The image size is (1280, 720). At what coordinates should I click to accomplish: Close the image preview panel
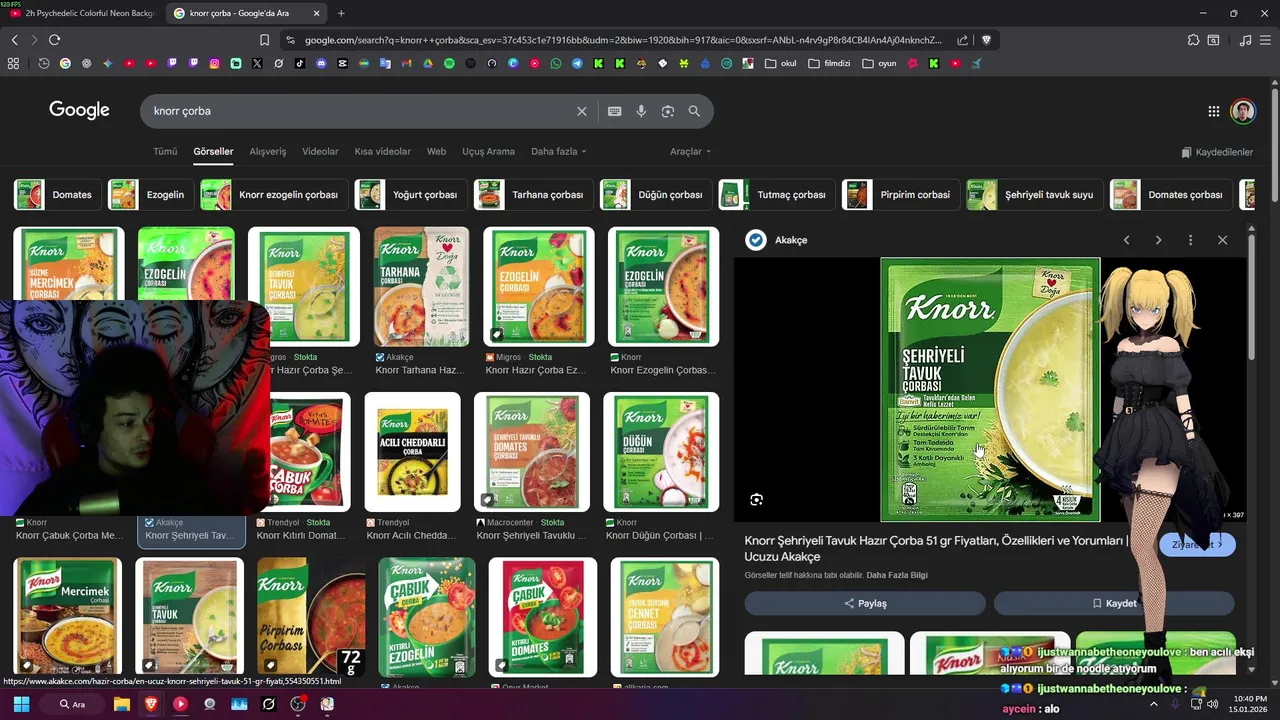(x=1222, y=240)
